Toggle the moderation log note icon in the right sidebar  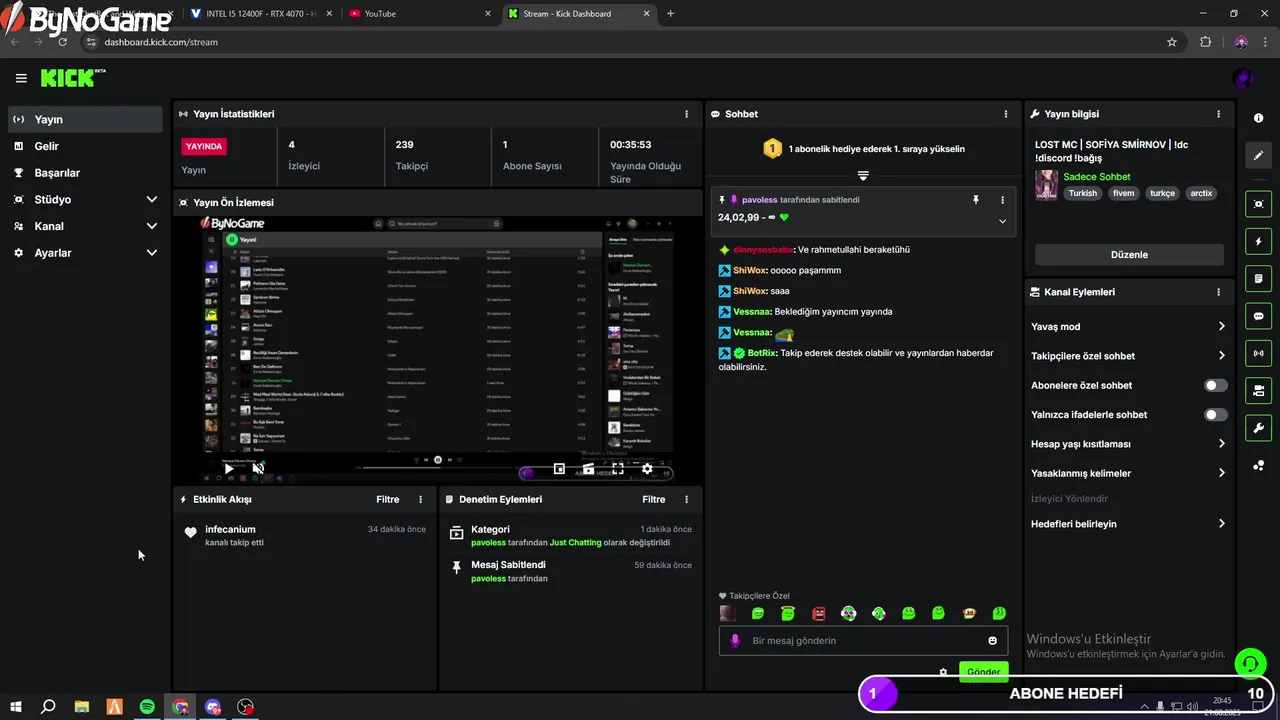click(1258, 278)
